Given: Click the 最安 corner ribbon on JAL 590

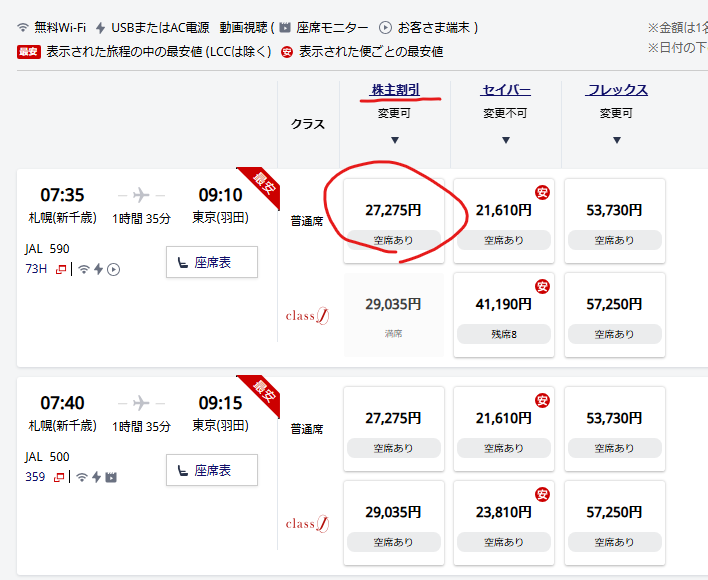Looking at the screenshot, I should (263, 184).
